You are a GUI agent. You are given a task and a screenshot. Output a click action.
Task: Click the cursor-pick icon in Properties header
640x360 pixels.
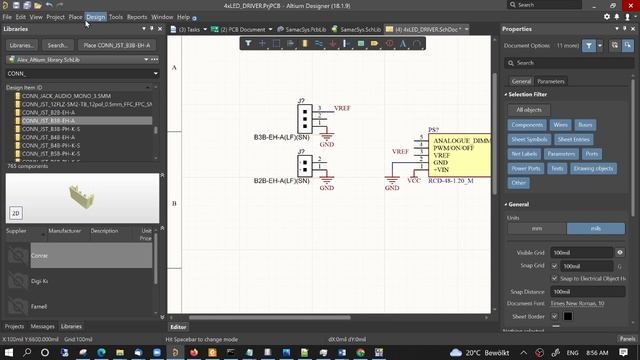628,45
